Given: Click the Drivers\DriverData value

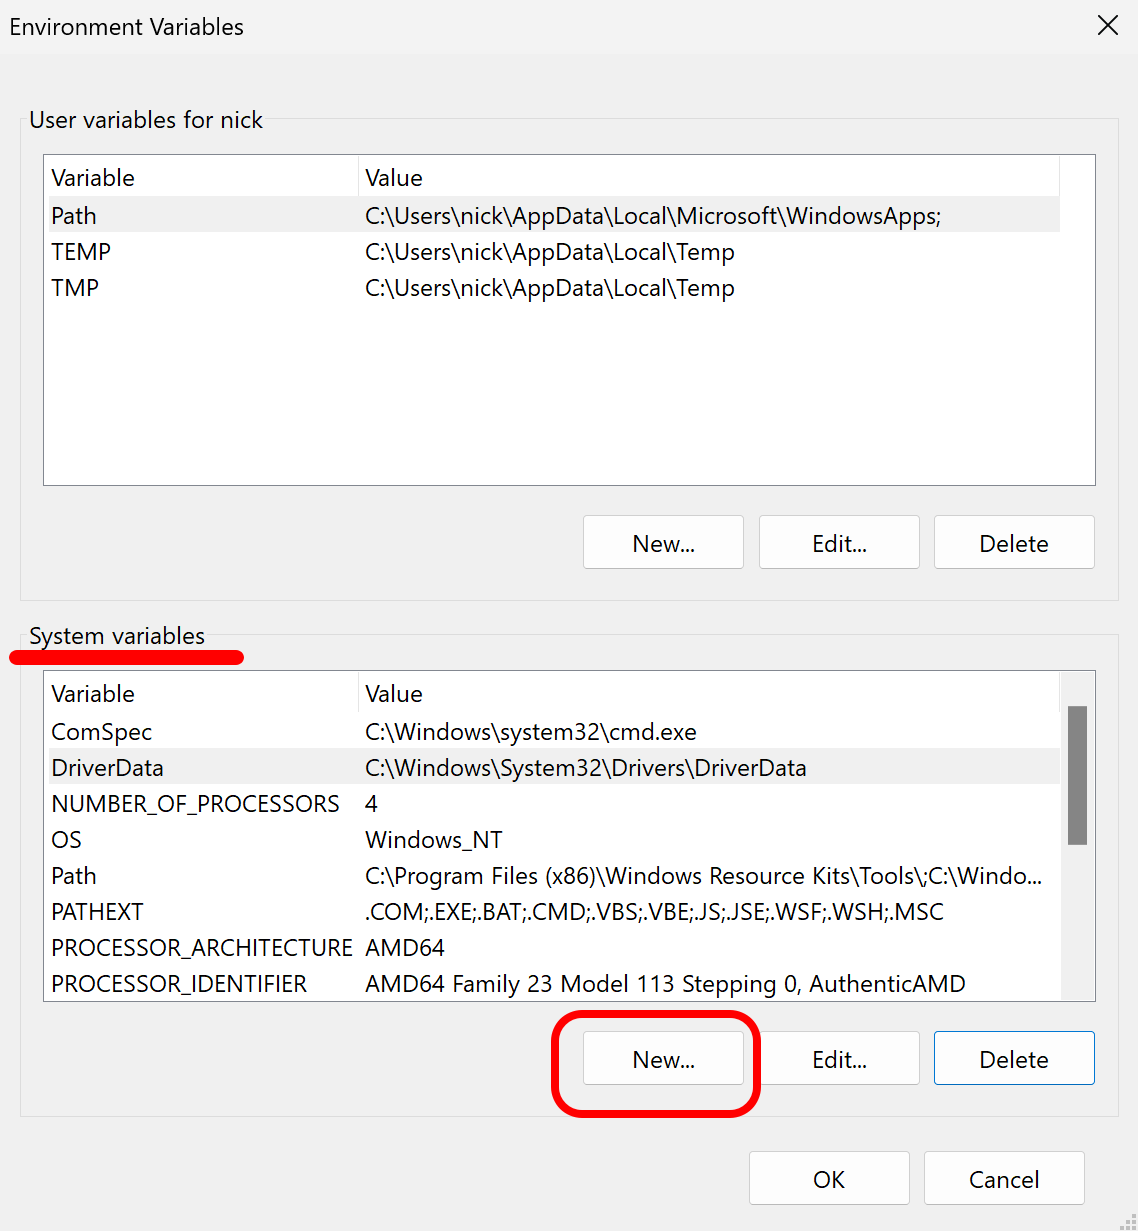Looking at the screenshot, I should pos(586,768).
